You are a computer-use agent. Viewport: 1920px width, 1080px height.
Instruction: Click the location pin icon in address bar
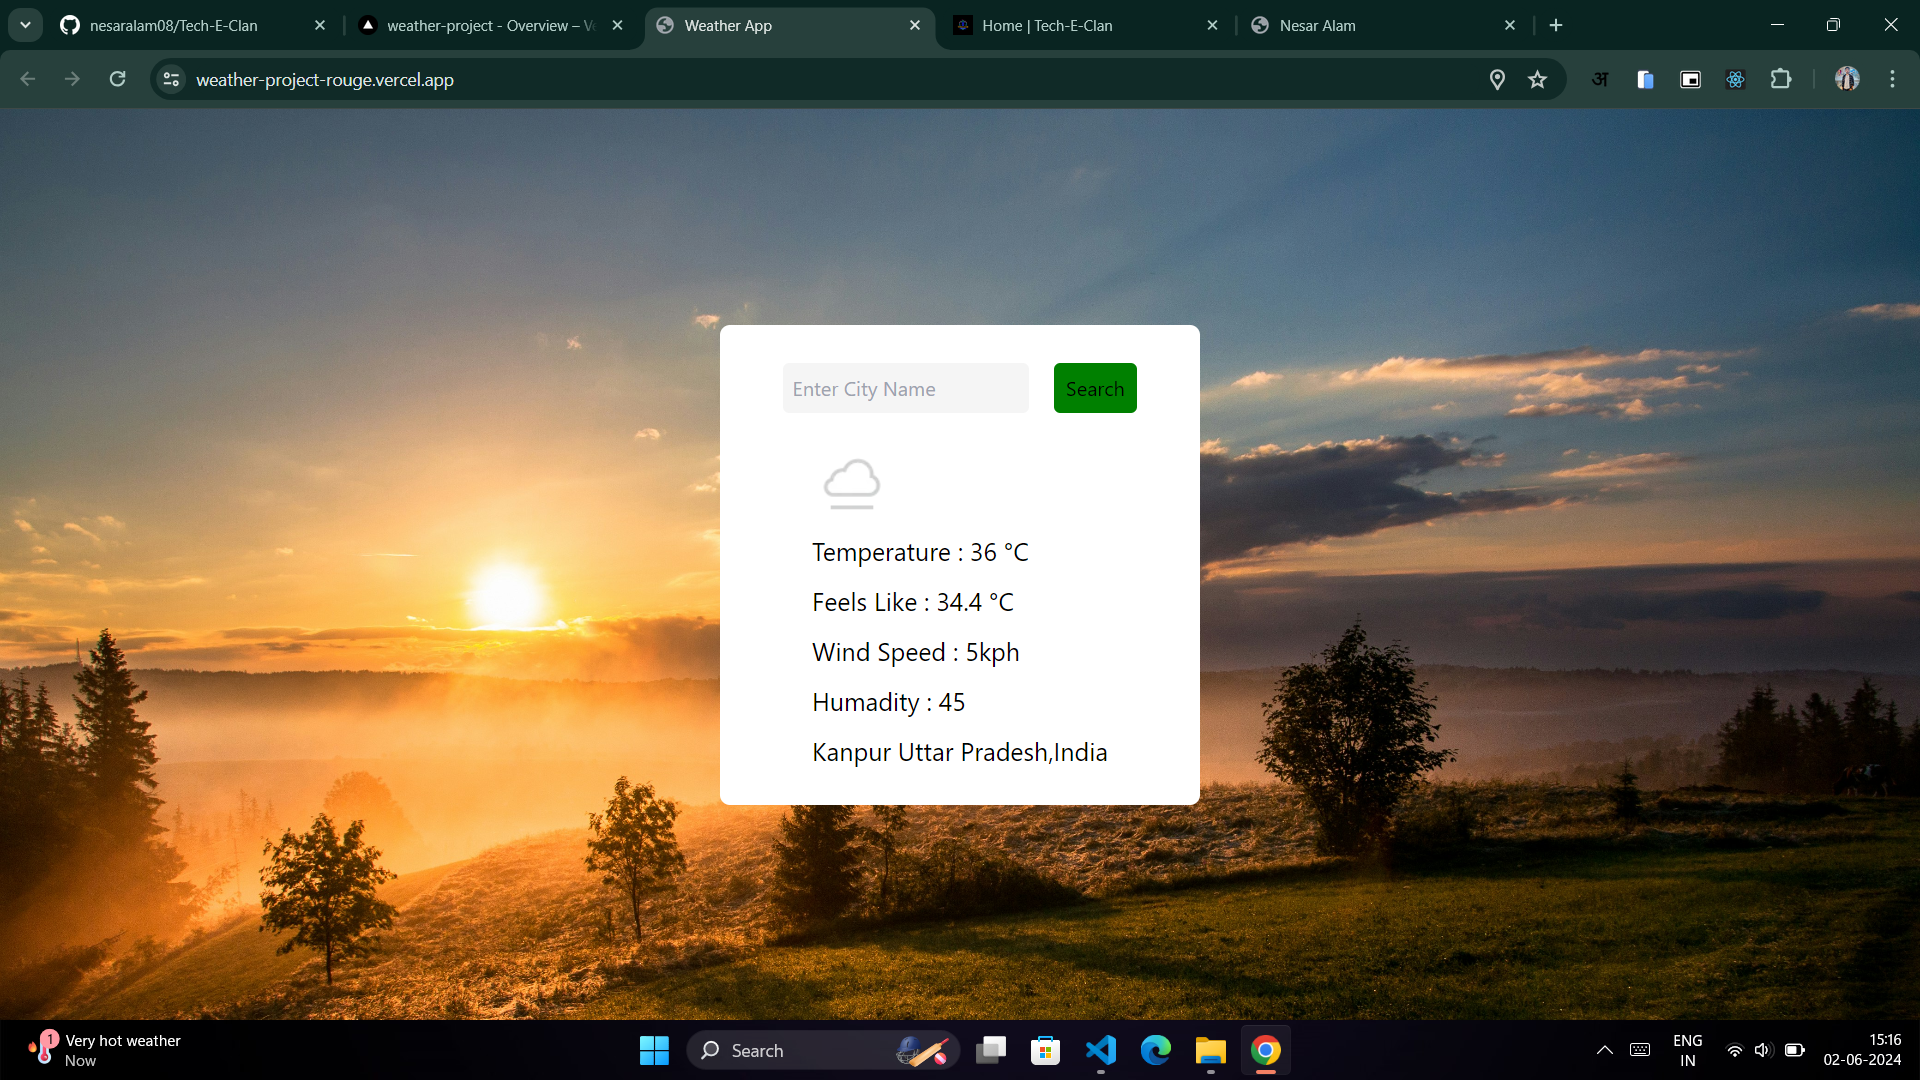(x=1497, y=80)
